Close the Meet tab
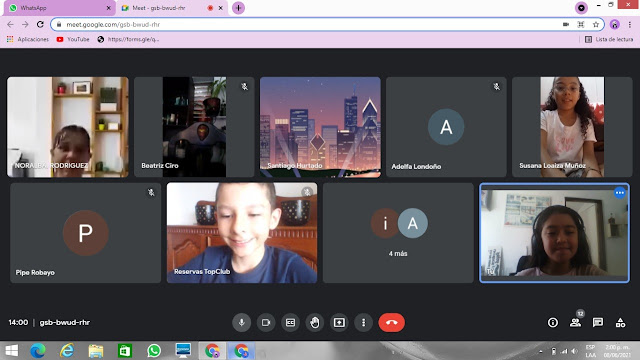The width and height of the screenshot is (640, 360). click(221, 8)
